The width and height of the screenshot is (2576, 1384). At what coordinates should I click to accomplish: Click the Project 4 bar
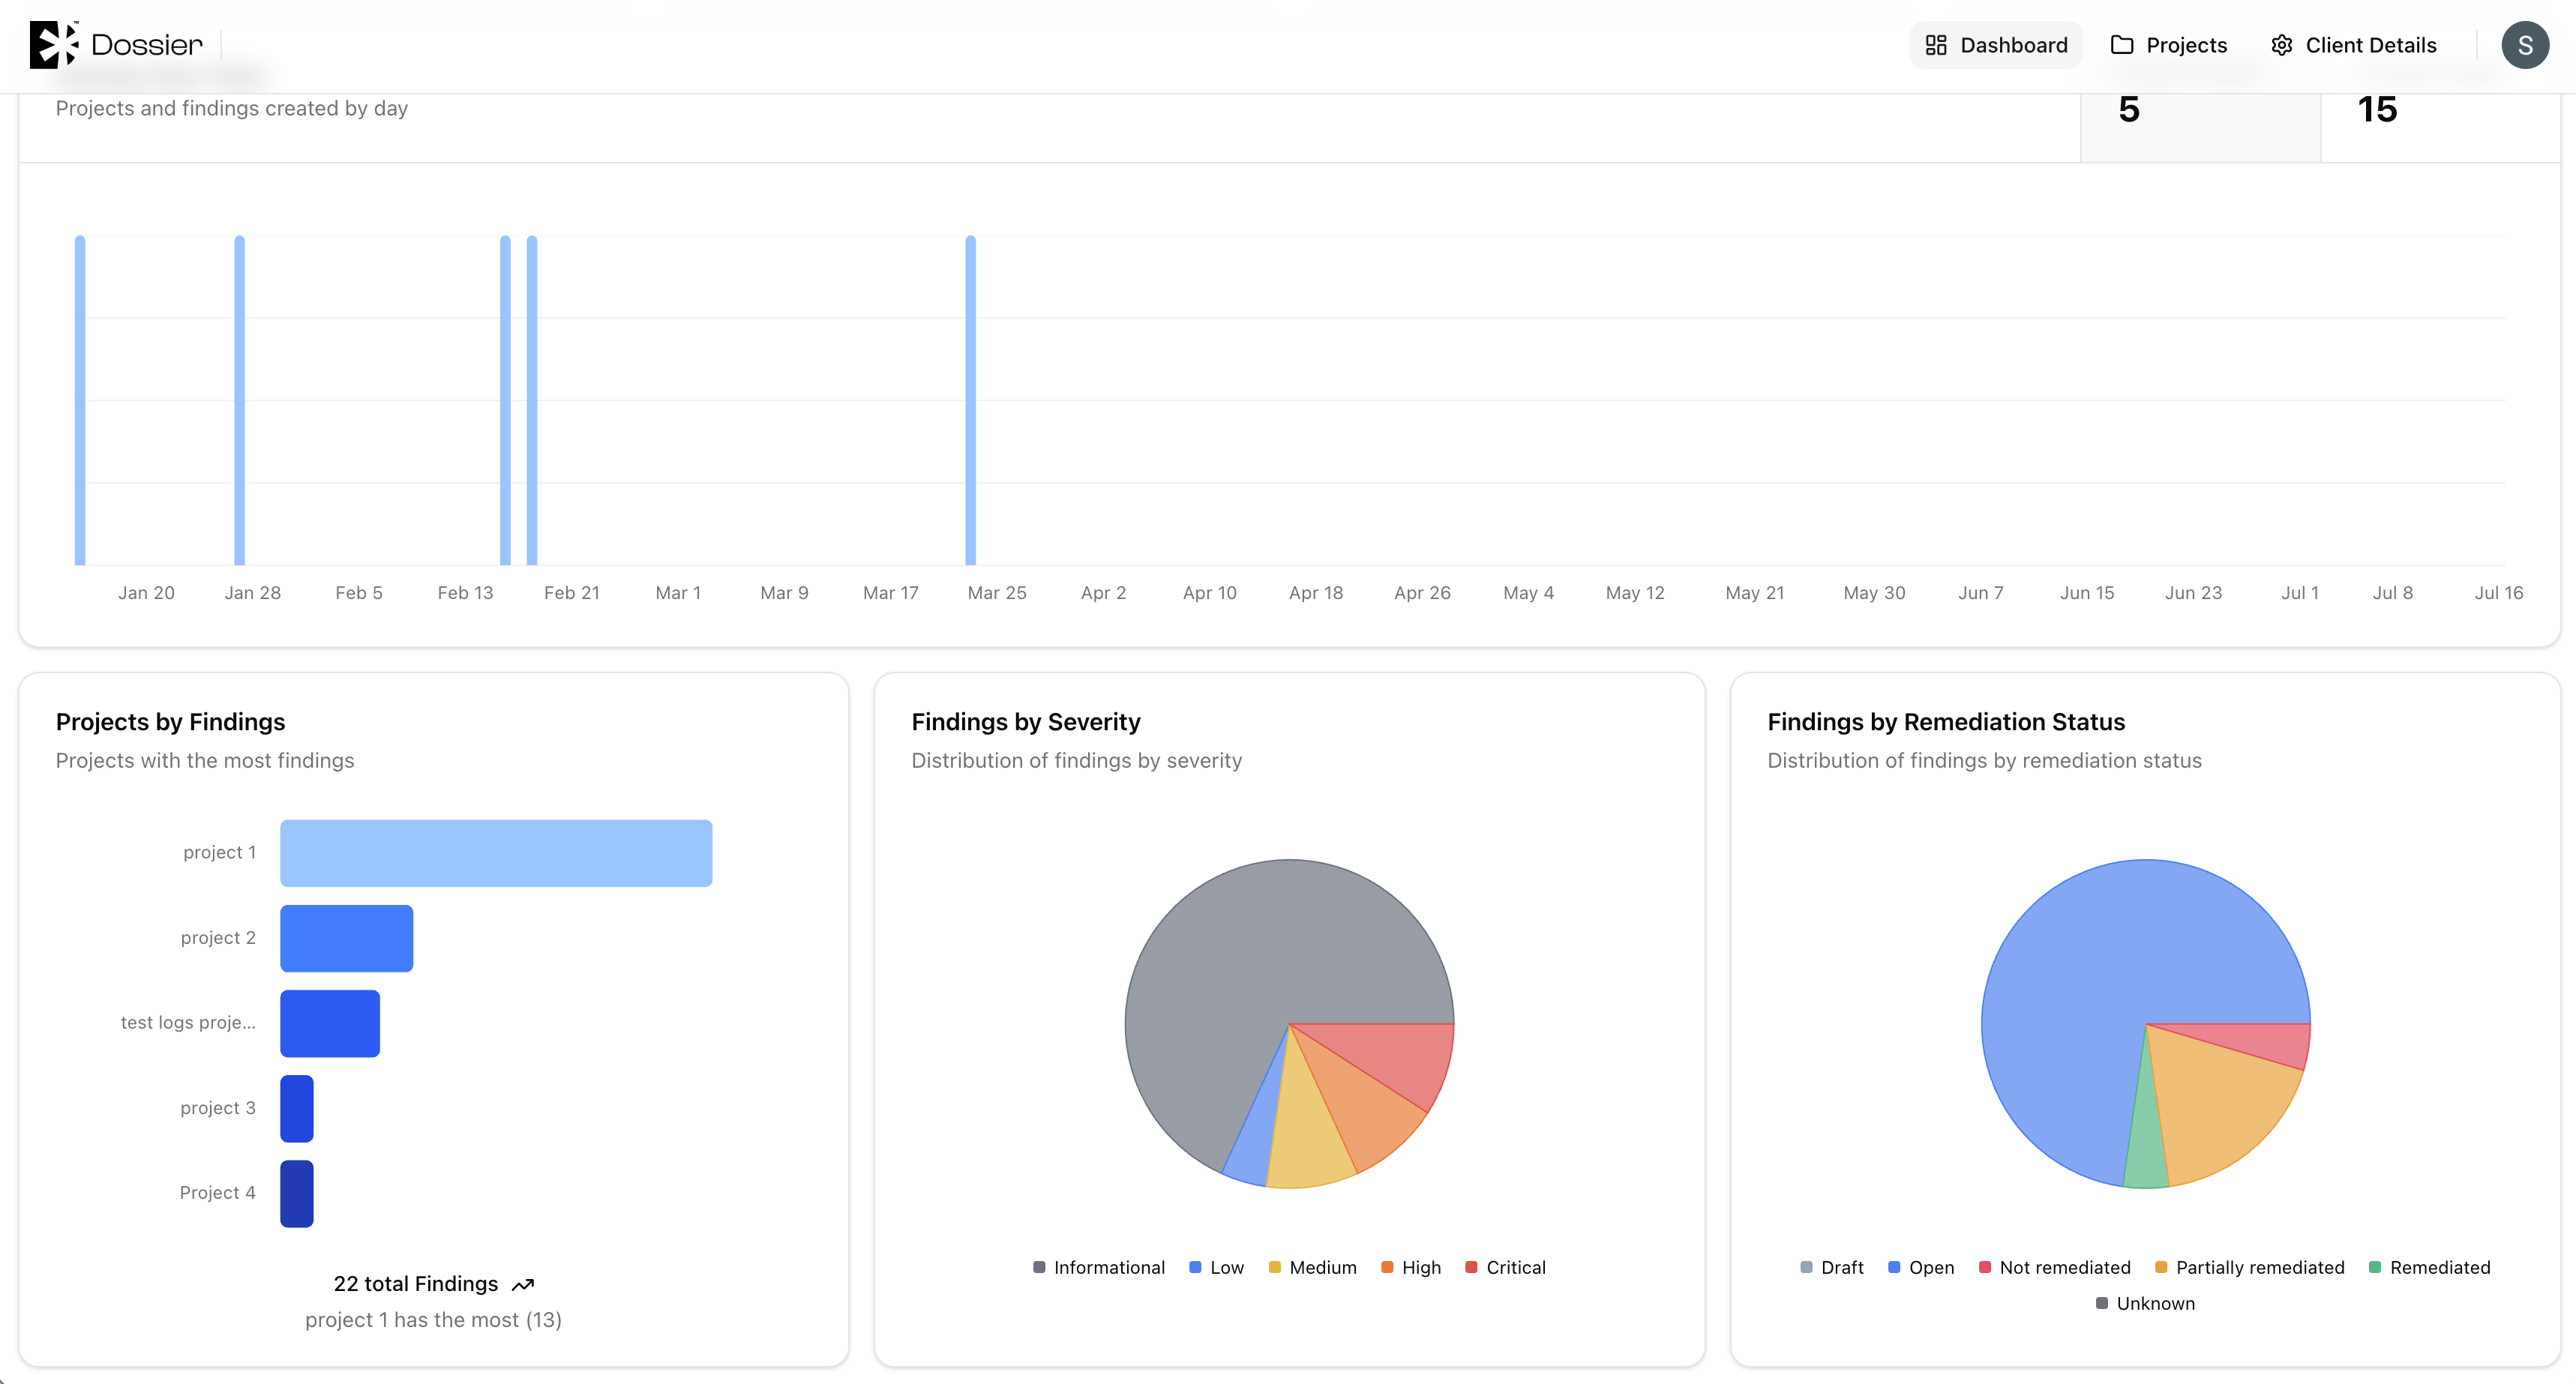pos(297,1193)
